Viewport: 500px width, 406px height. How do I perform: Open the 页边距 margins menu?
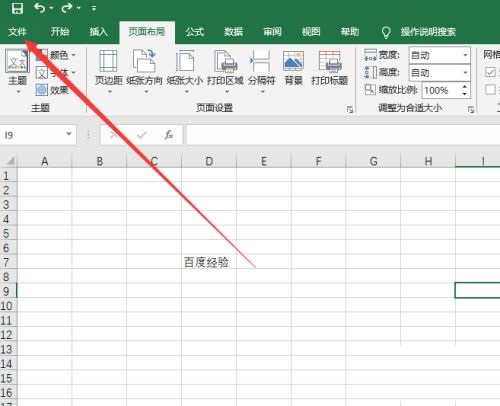tap(109, 71)
